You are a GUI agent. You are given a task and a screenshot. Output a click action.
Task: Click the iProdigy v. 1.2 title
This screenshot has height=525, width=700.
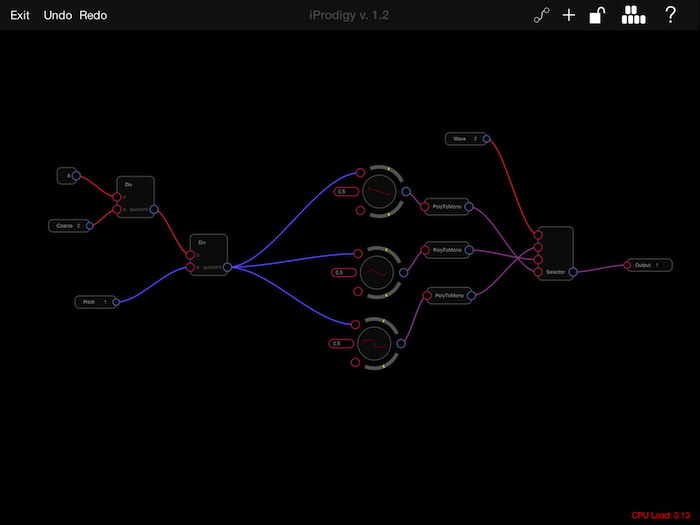click(x=349, y=15)
